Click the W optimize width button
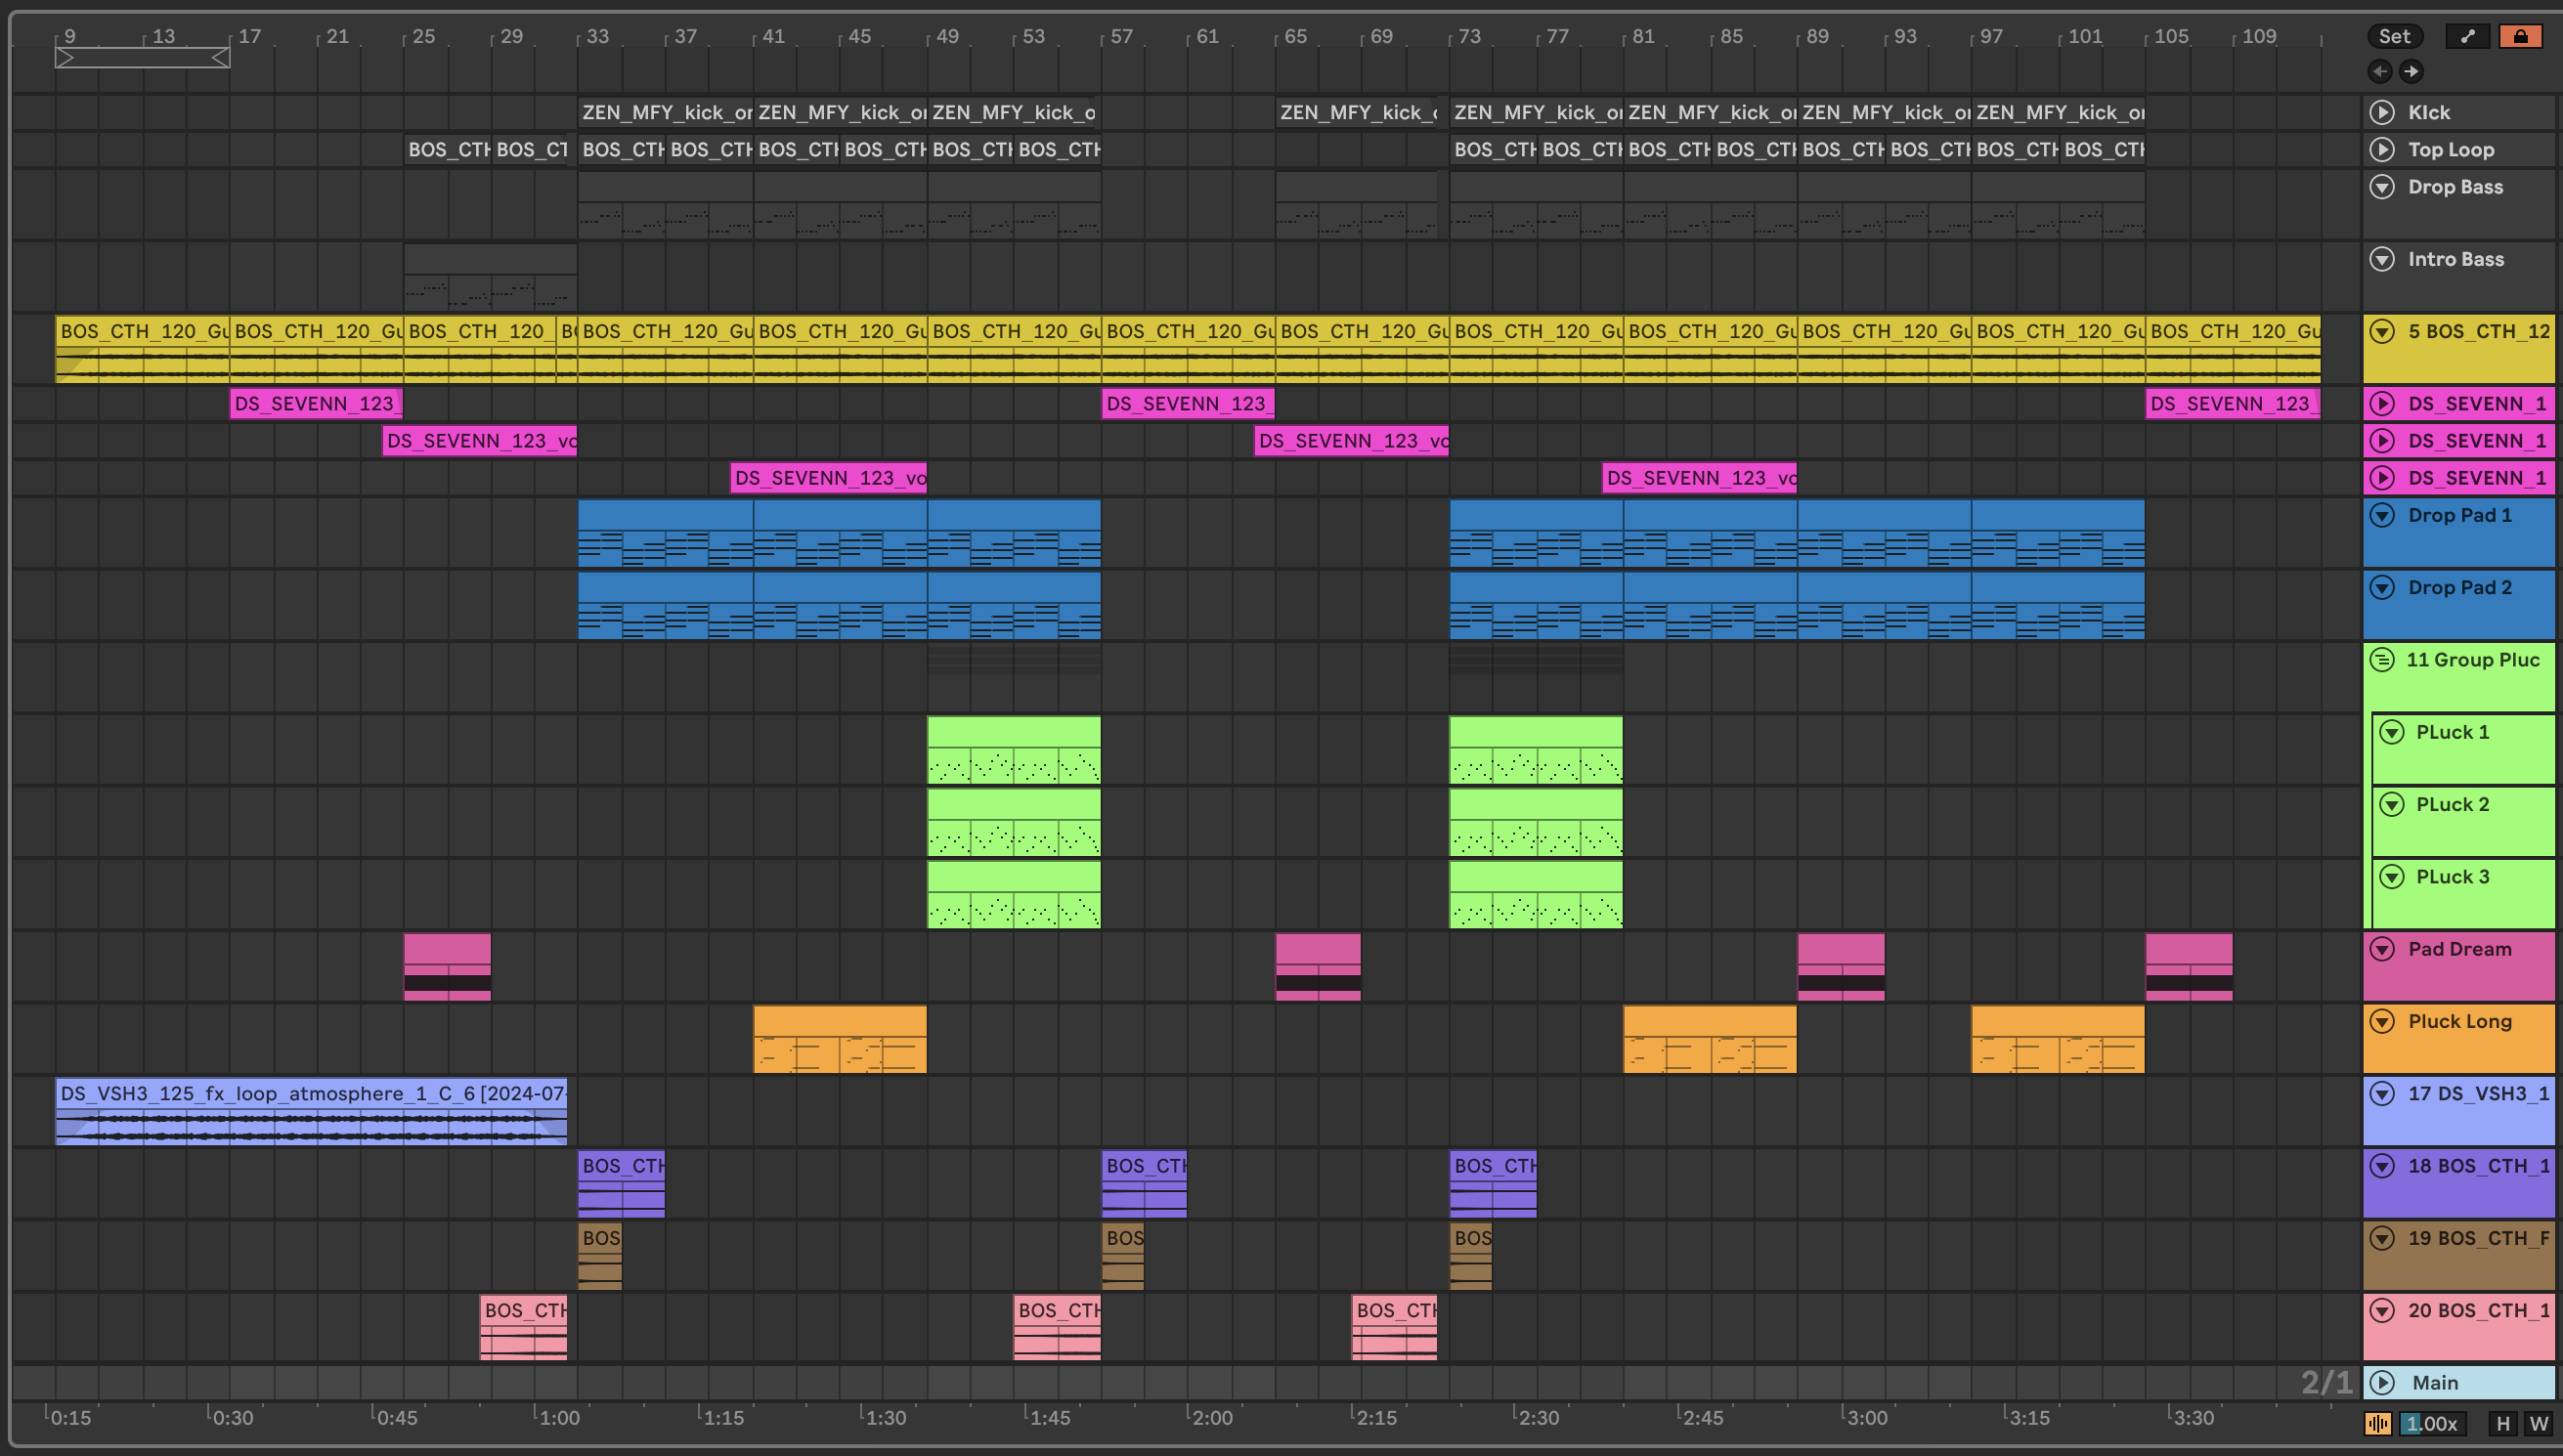 pos(2538,1423)
